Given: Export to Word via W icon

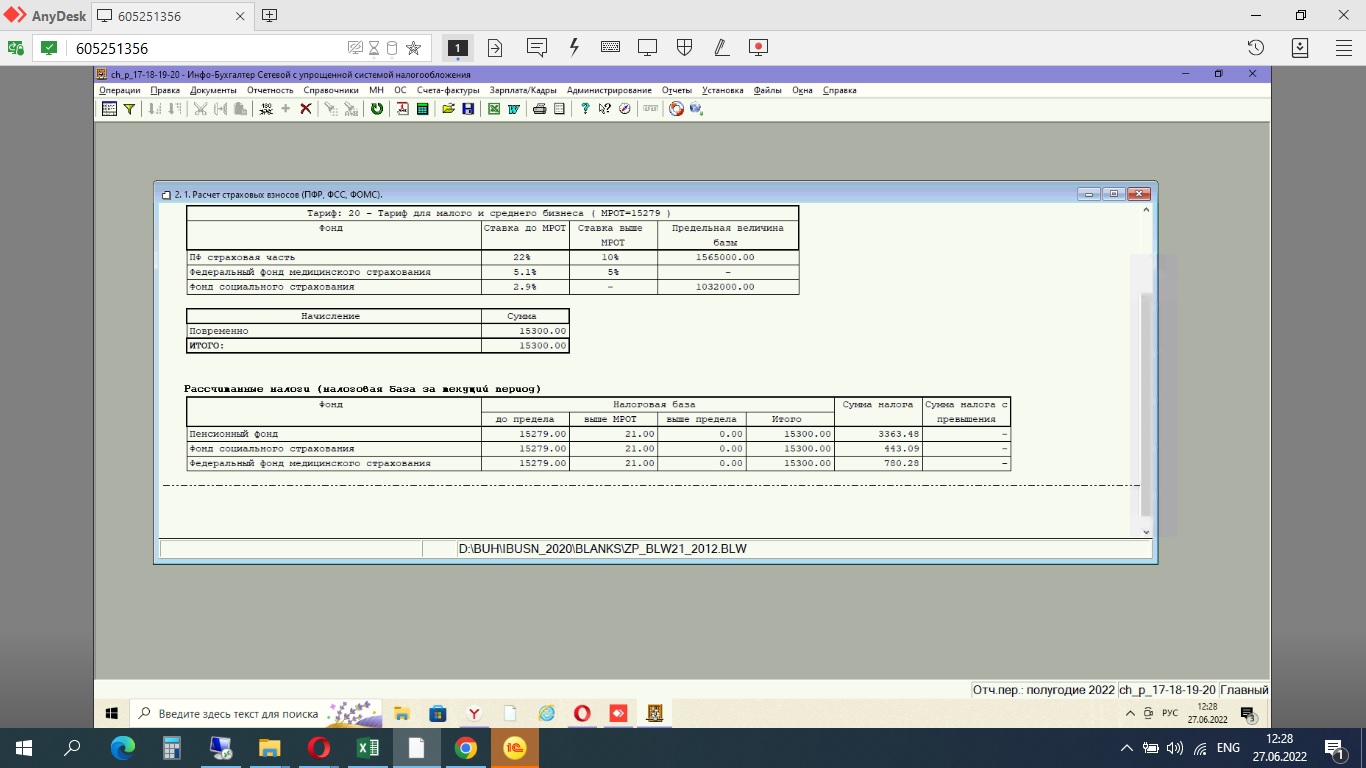Looking at the screenshot, I should coord(514,109).
